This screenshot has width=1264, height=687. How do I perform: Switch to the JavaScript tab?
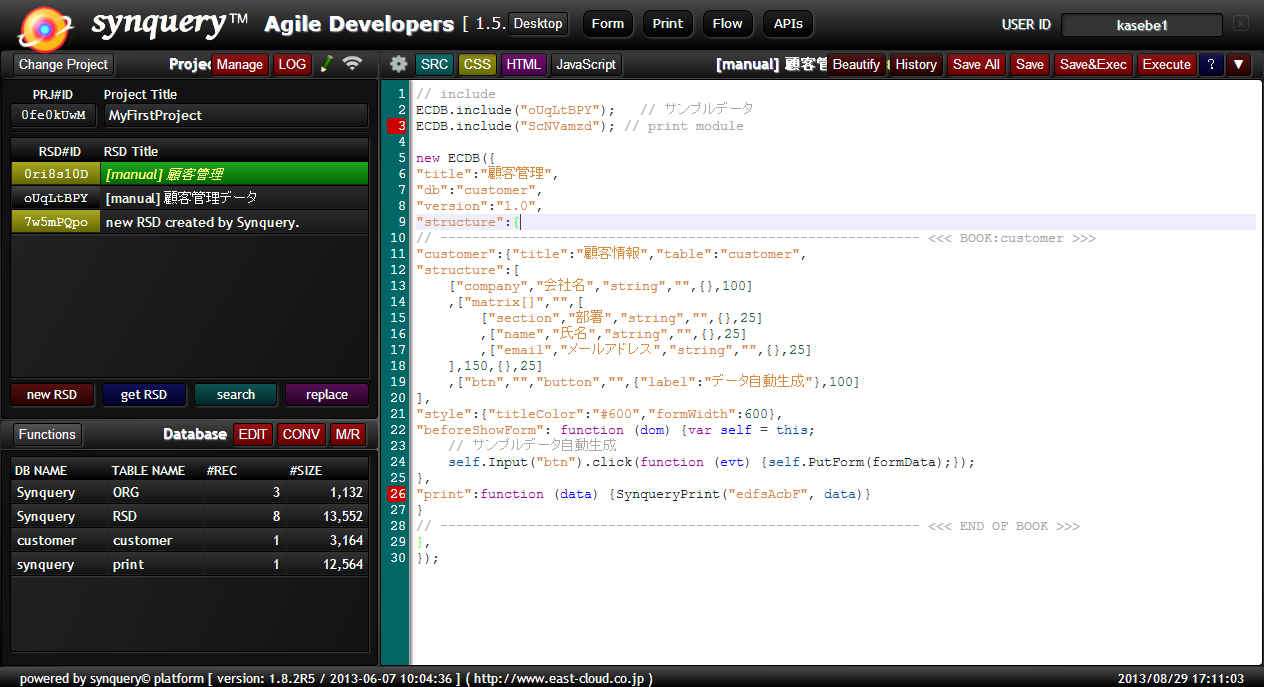click(586, 64)
